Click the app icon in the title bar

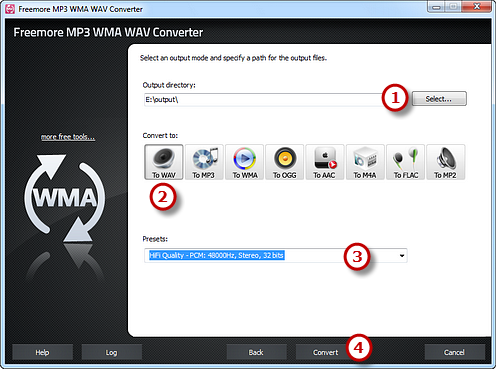click(10, 9)
